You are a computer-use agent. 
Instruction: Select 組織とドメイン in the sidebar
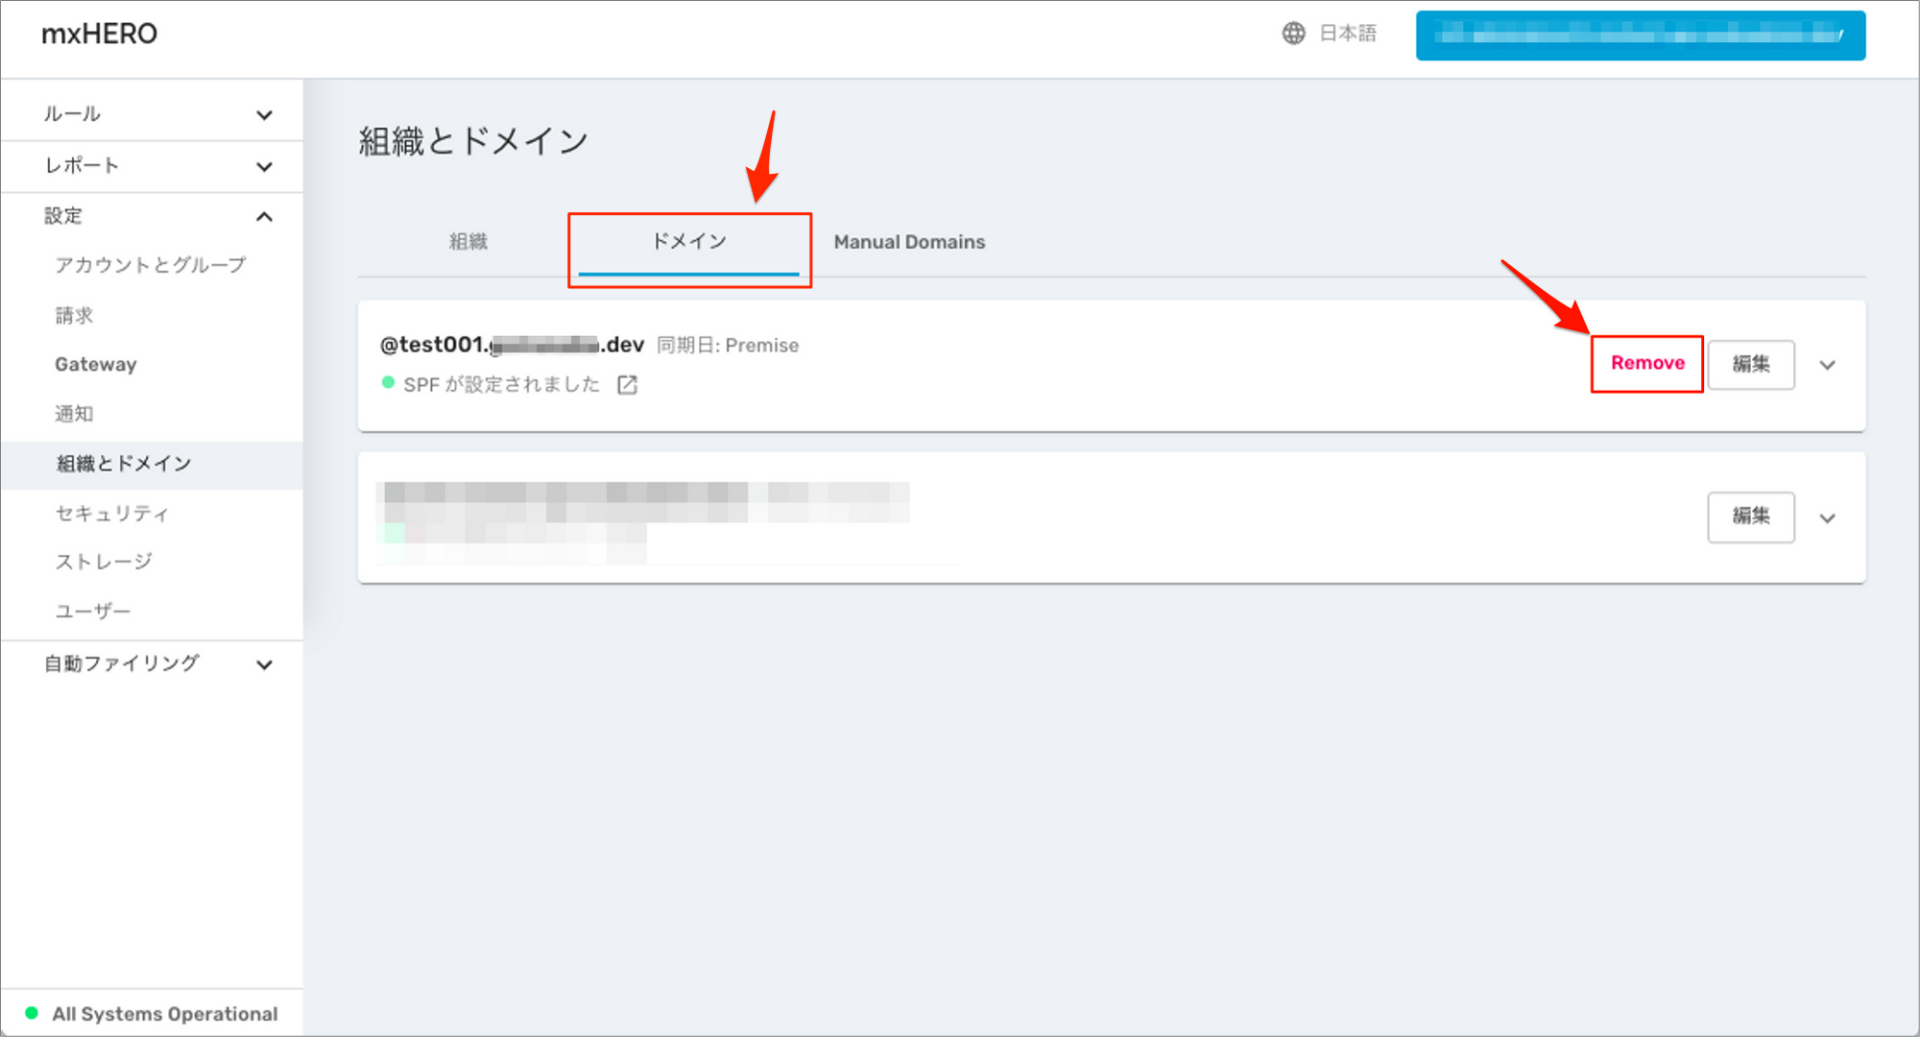tap(122, 463)
